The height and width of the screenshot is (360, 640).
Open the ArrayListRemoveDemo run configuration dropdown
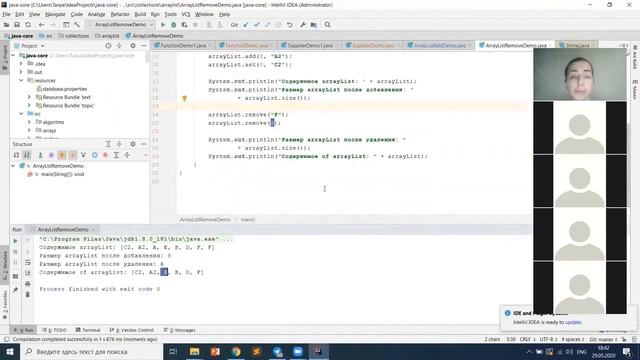click(x=121, y=25)
